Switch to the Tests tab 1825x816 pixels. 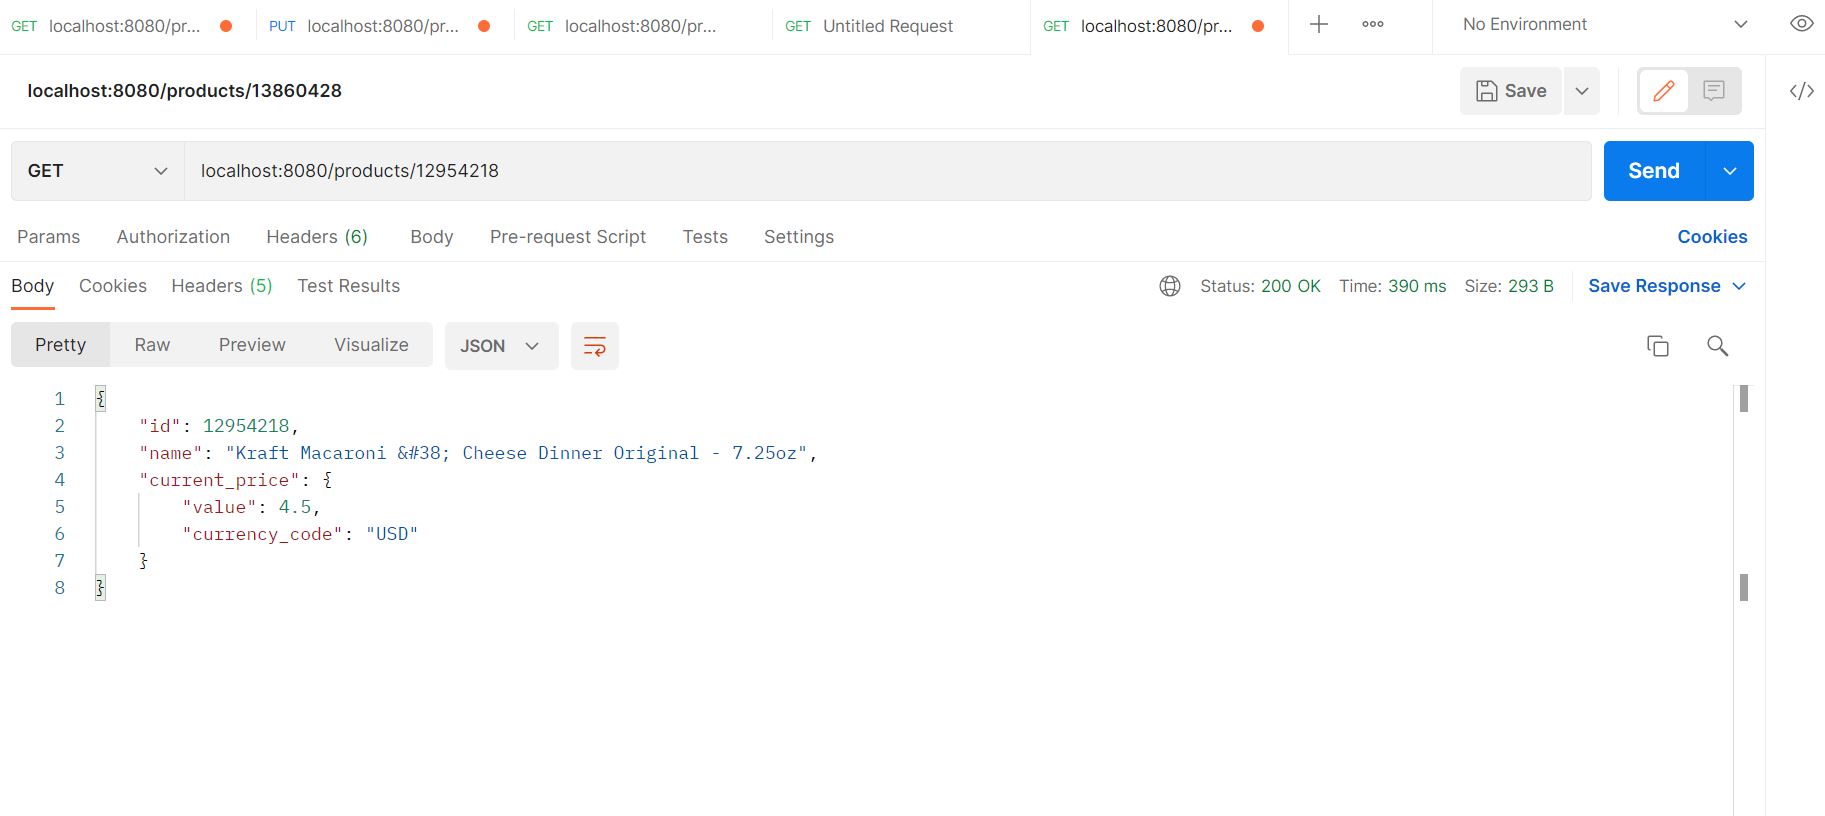tap(705, 237)
